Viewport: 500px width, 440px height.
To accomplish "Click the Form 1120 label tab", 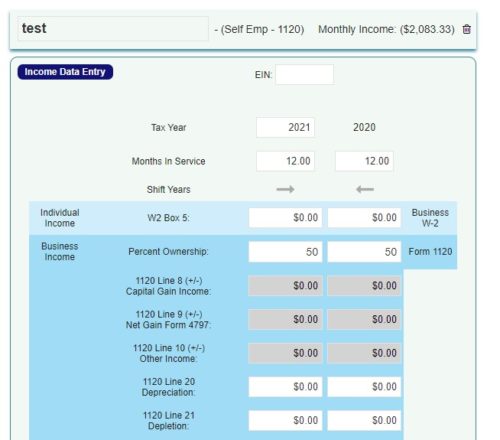I will (430, 252).
